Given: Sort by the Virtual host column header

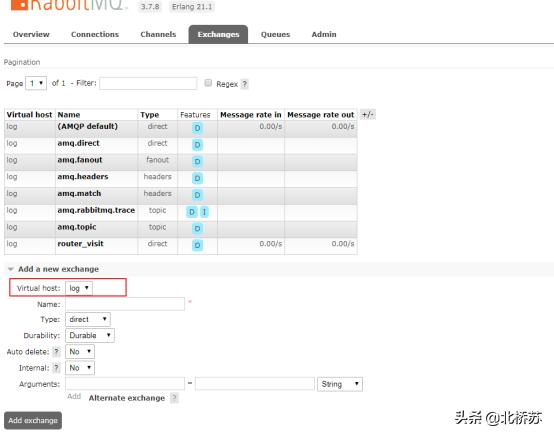Looking at the screenshot, I should [29, 114].
